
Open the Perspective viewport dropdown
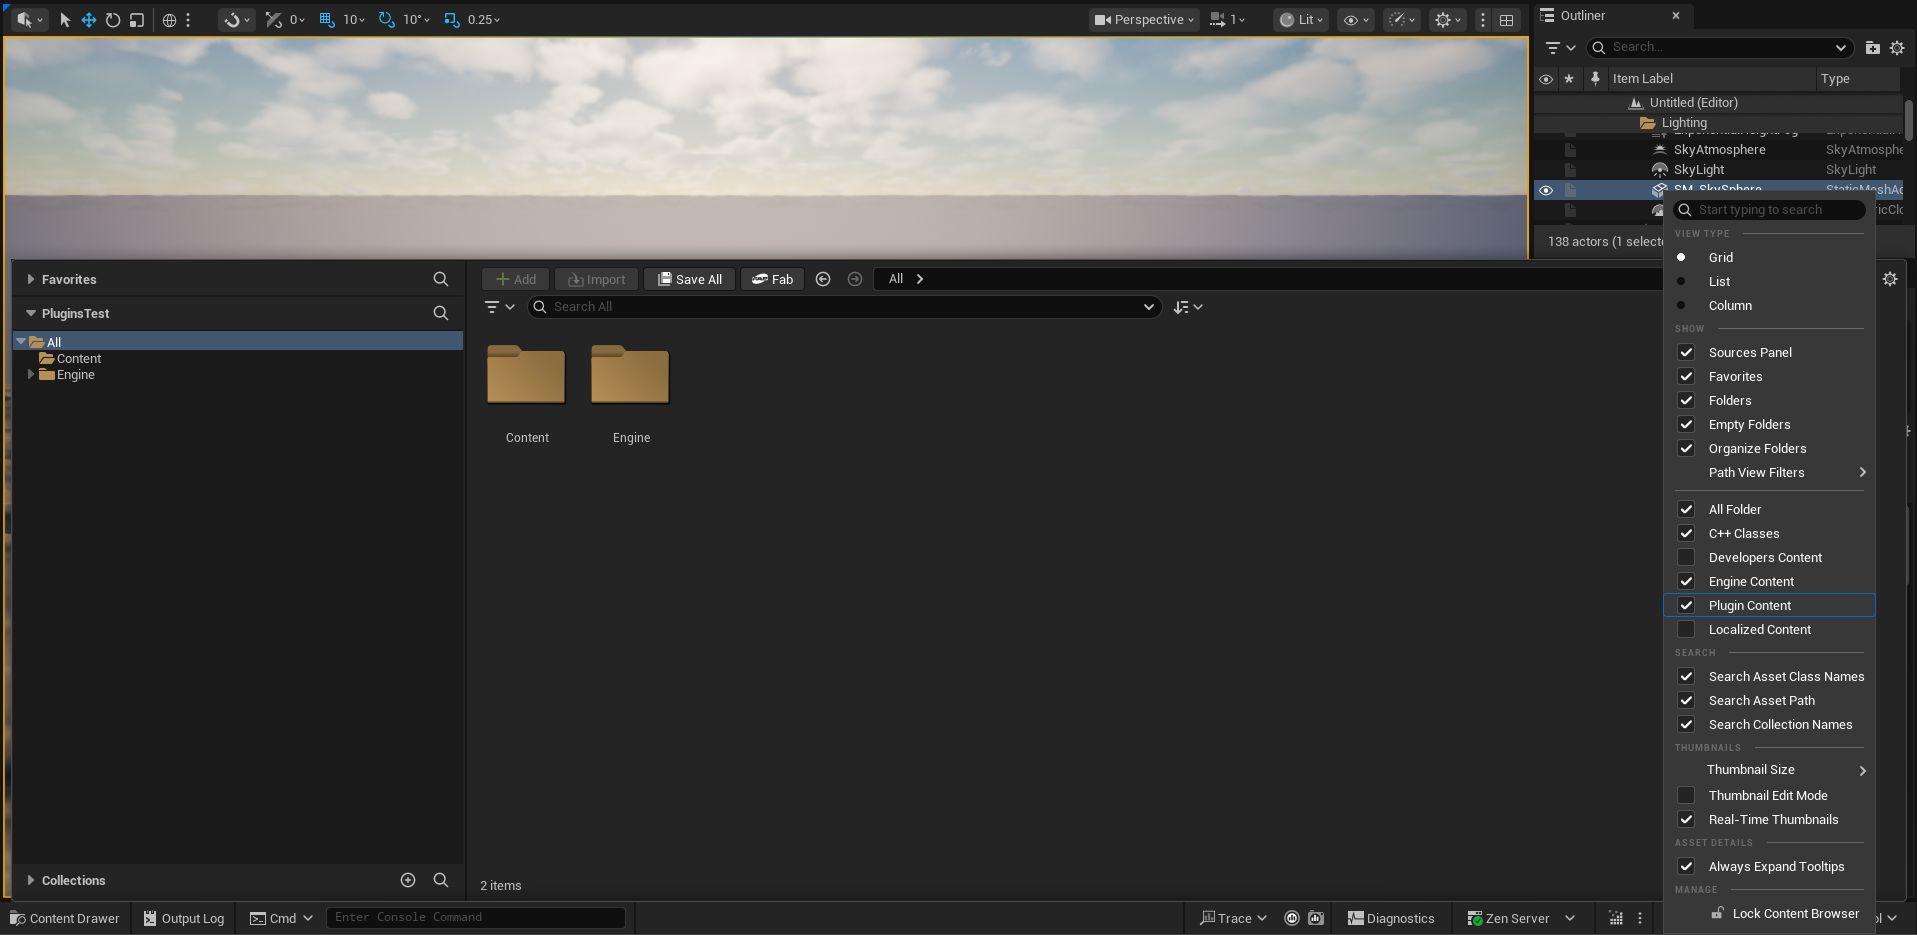[x=1144, y=20]
